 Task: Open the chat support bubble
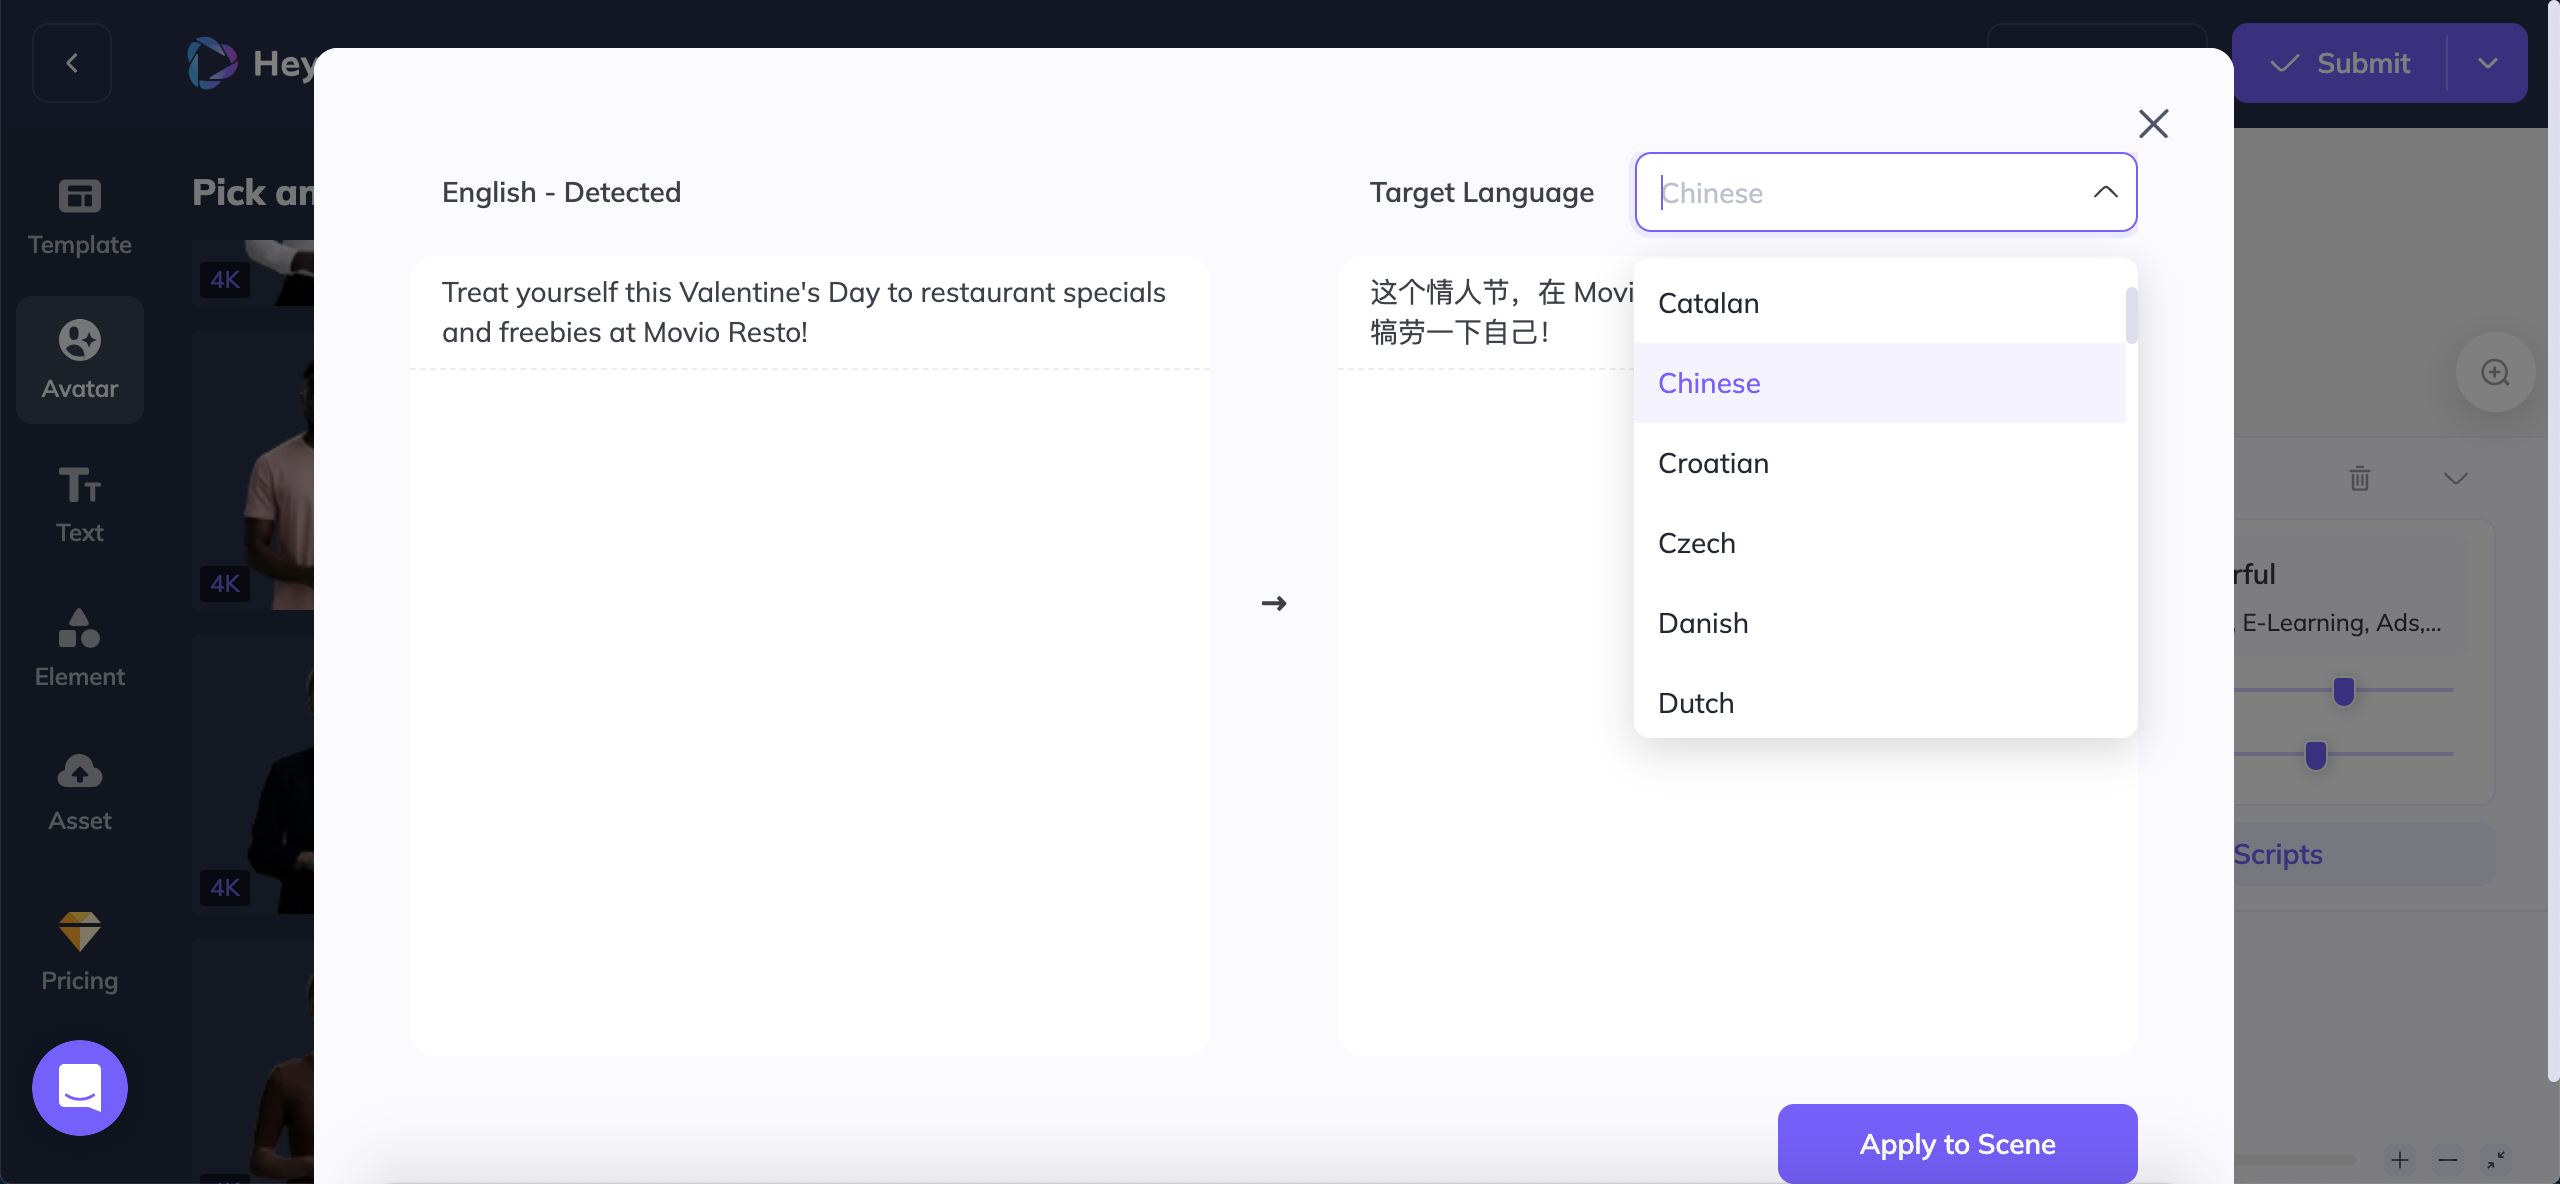[x=80, y=1087]
